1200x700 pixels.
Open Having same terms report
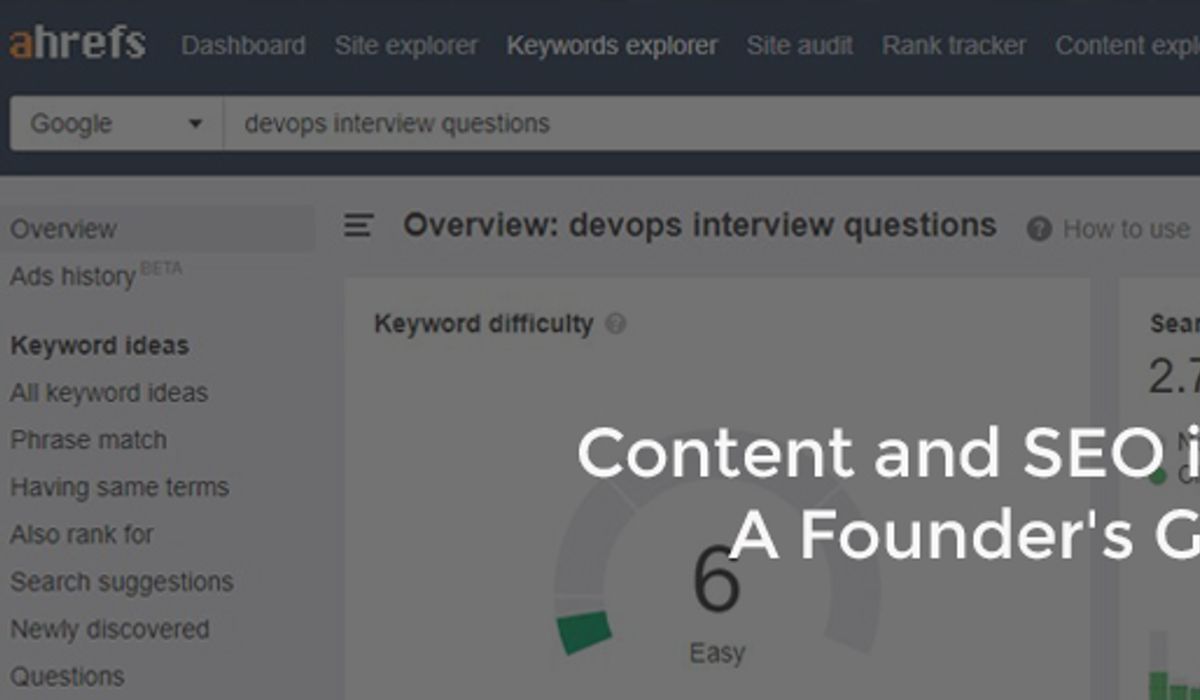(x=119, y=487)
